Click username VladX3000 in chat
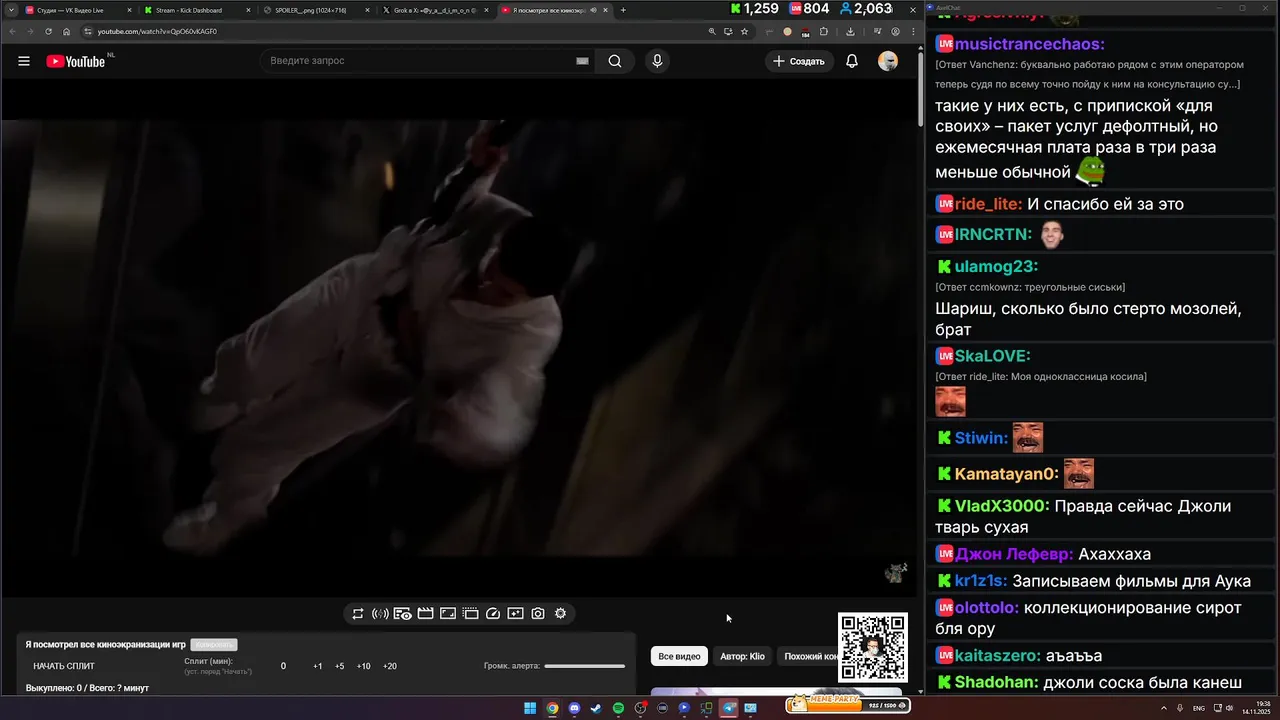The width and height of the screenshot is (1280, 720). (x=1002, y=506)
